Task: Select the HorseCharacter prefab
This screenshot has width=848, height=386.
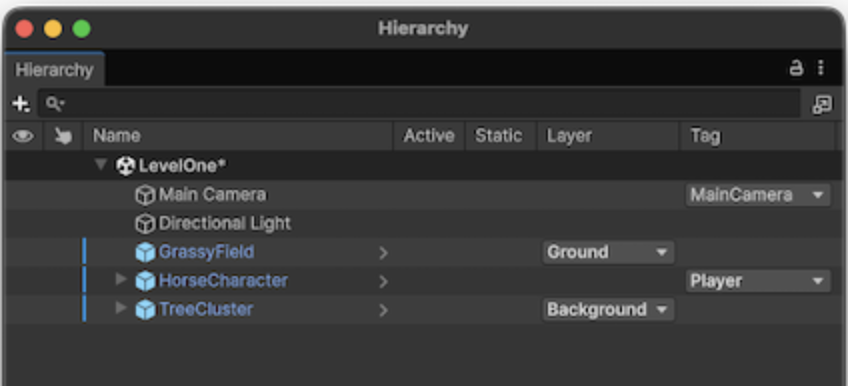Action: tap(223, 281)
